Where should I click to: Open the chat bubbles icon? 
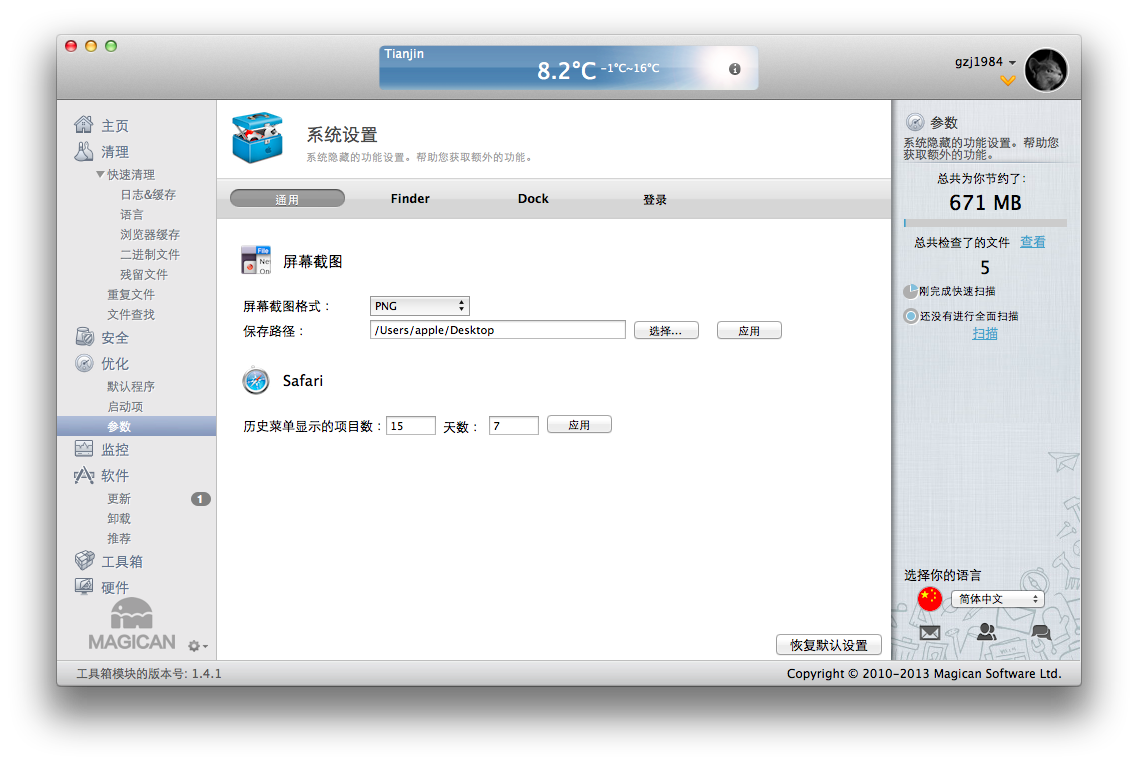[1041, 632]
